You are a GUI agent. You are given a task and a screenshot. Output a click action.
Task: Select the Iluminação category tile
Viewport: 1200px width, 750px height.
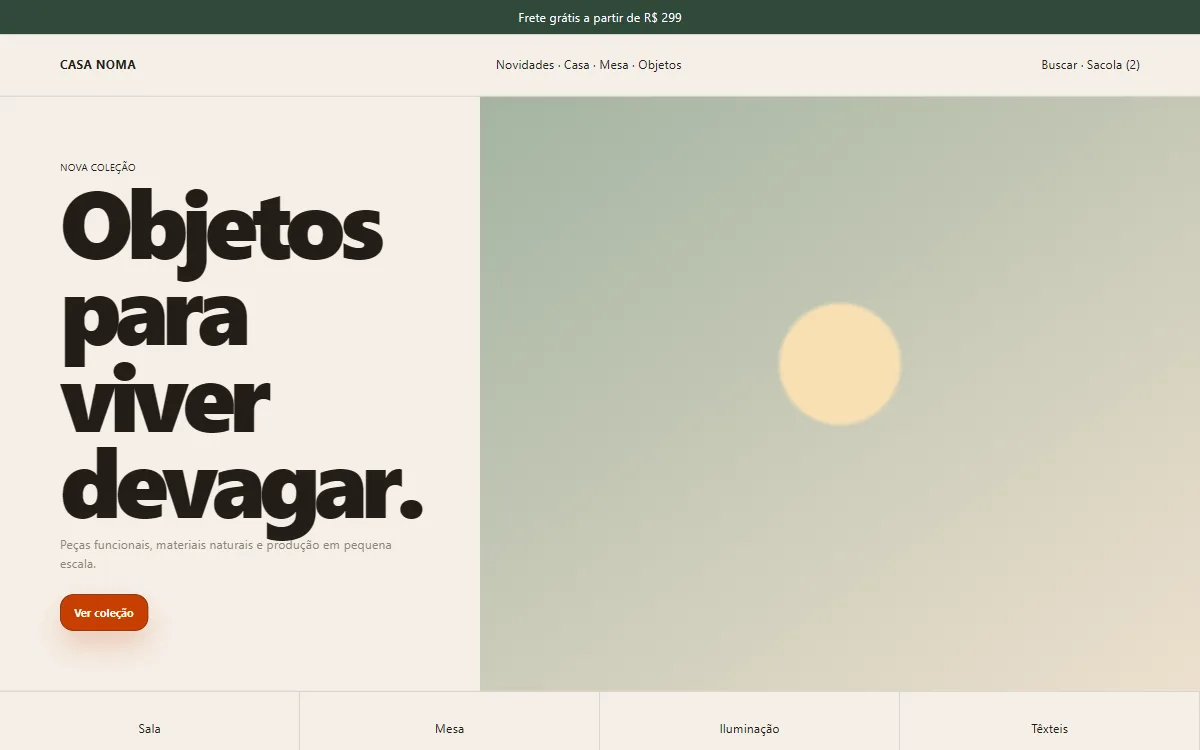click(750, 721)
